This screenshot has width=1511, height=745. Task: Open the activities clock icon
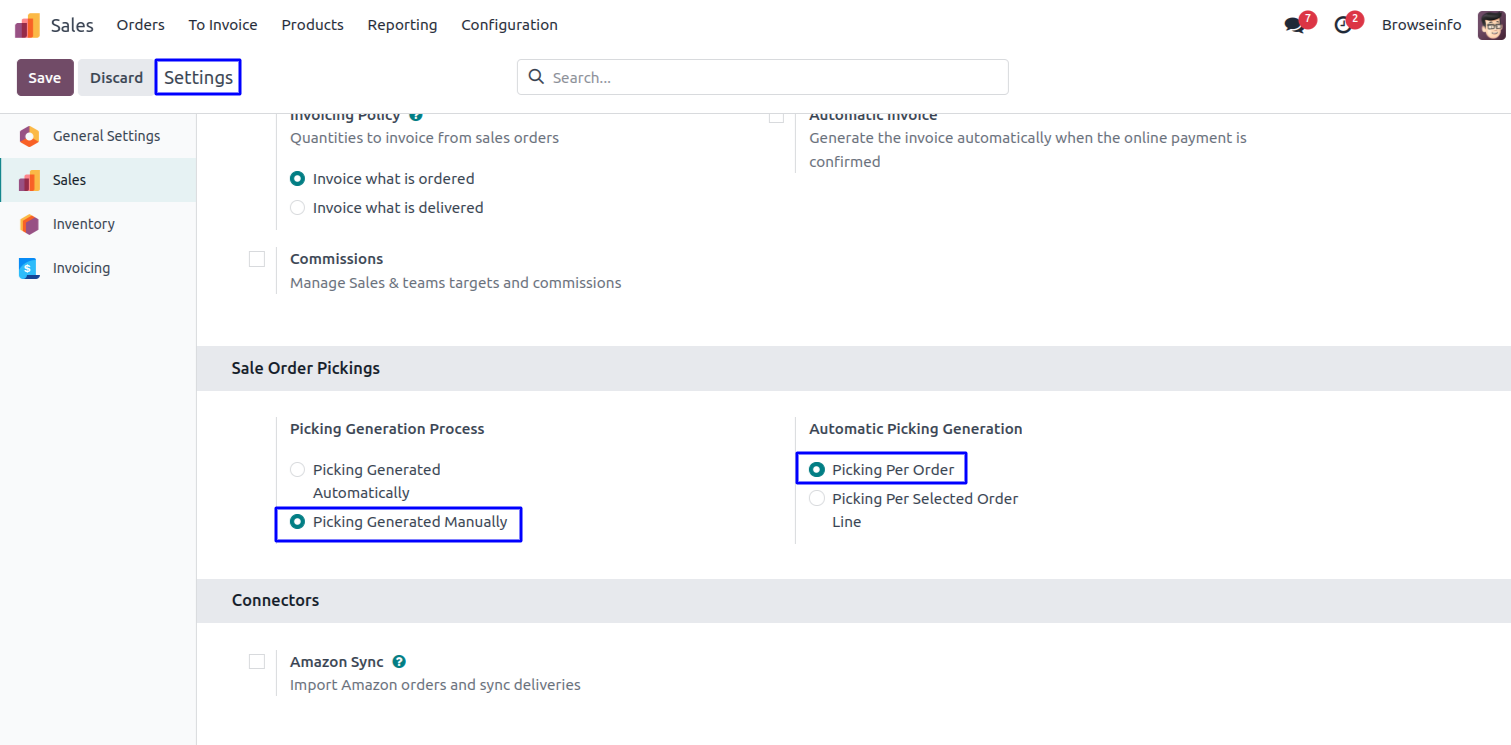click(1343, 25)
